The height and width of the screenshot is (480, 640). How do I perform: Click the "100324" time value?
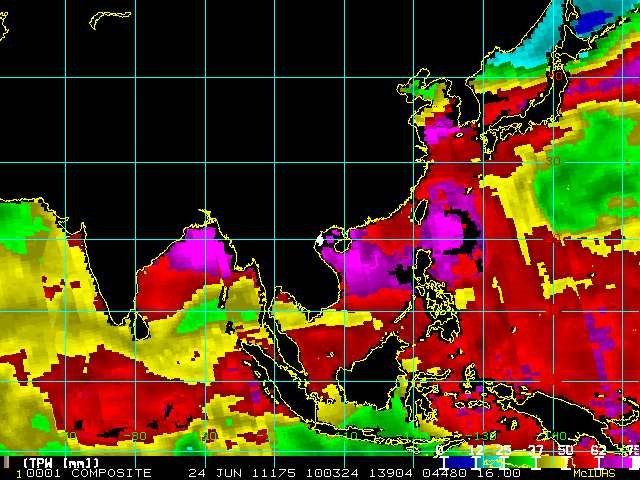(x=332, y=473)
